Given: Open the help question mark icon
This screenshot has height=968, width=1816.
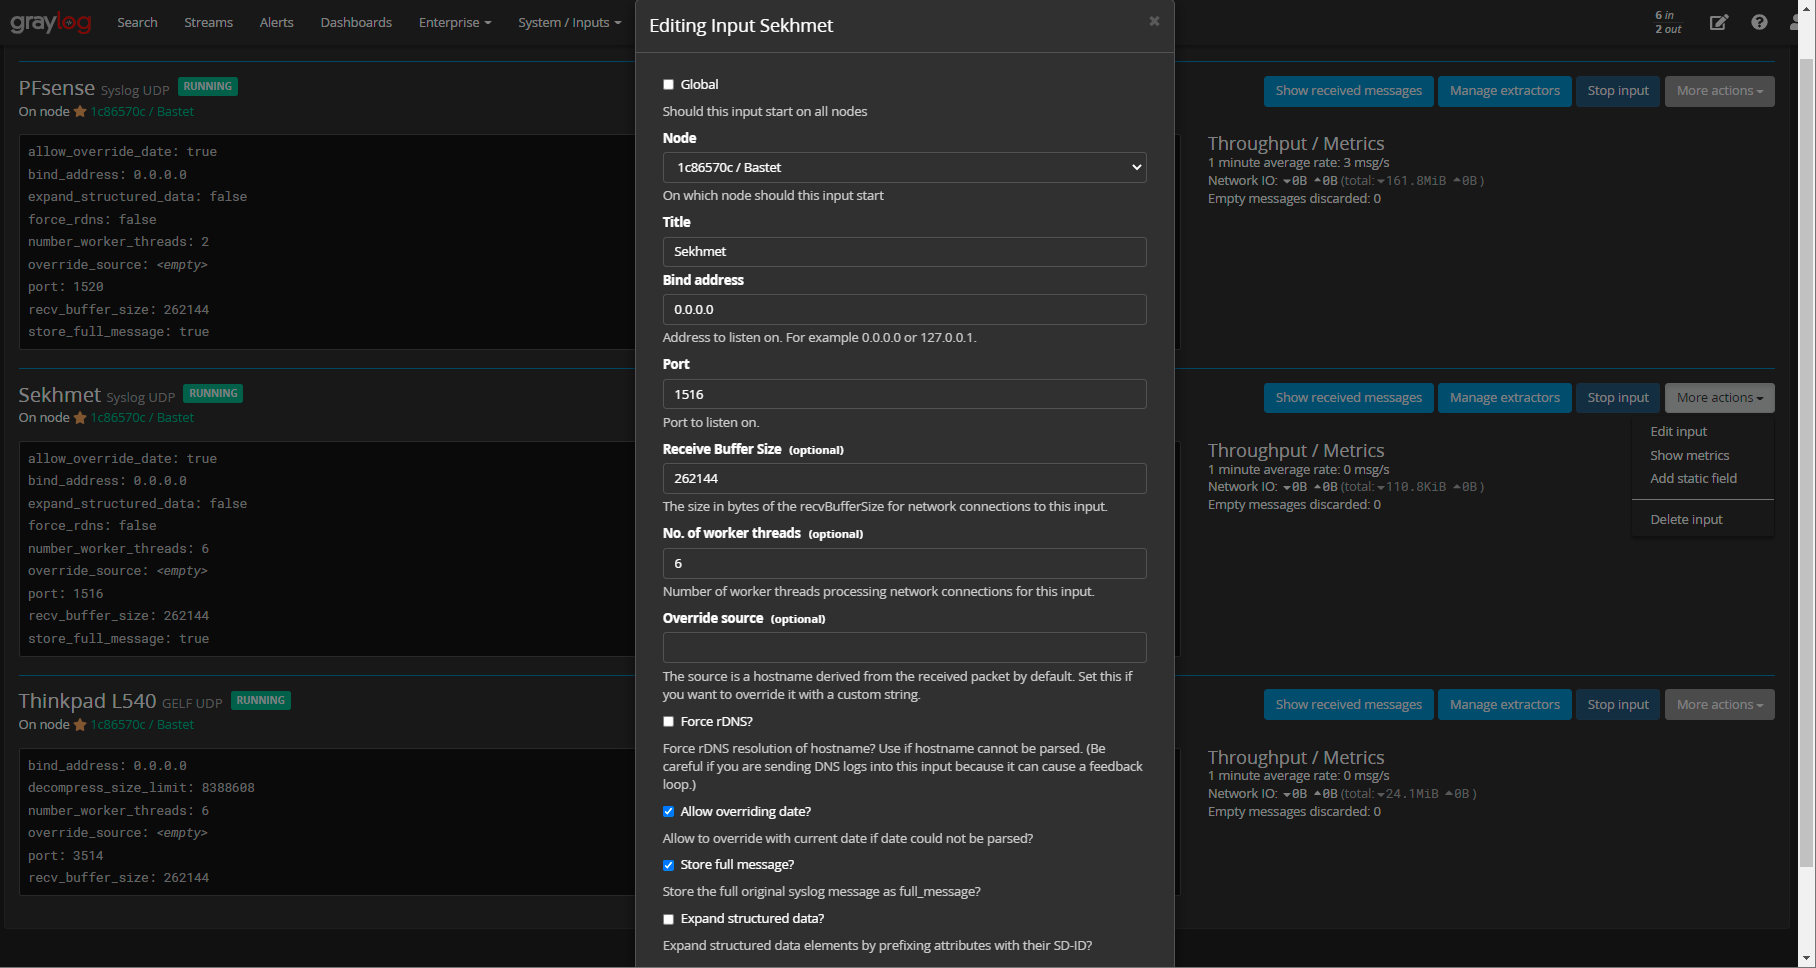Looking at the screenshot, I should (1759, 22).
